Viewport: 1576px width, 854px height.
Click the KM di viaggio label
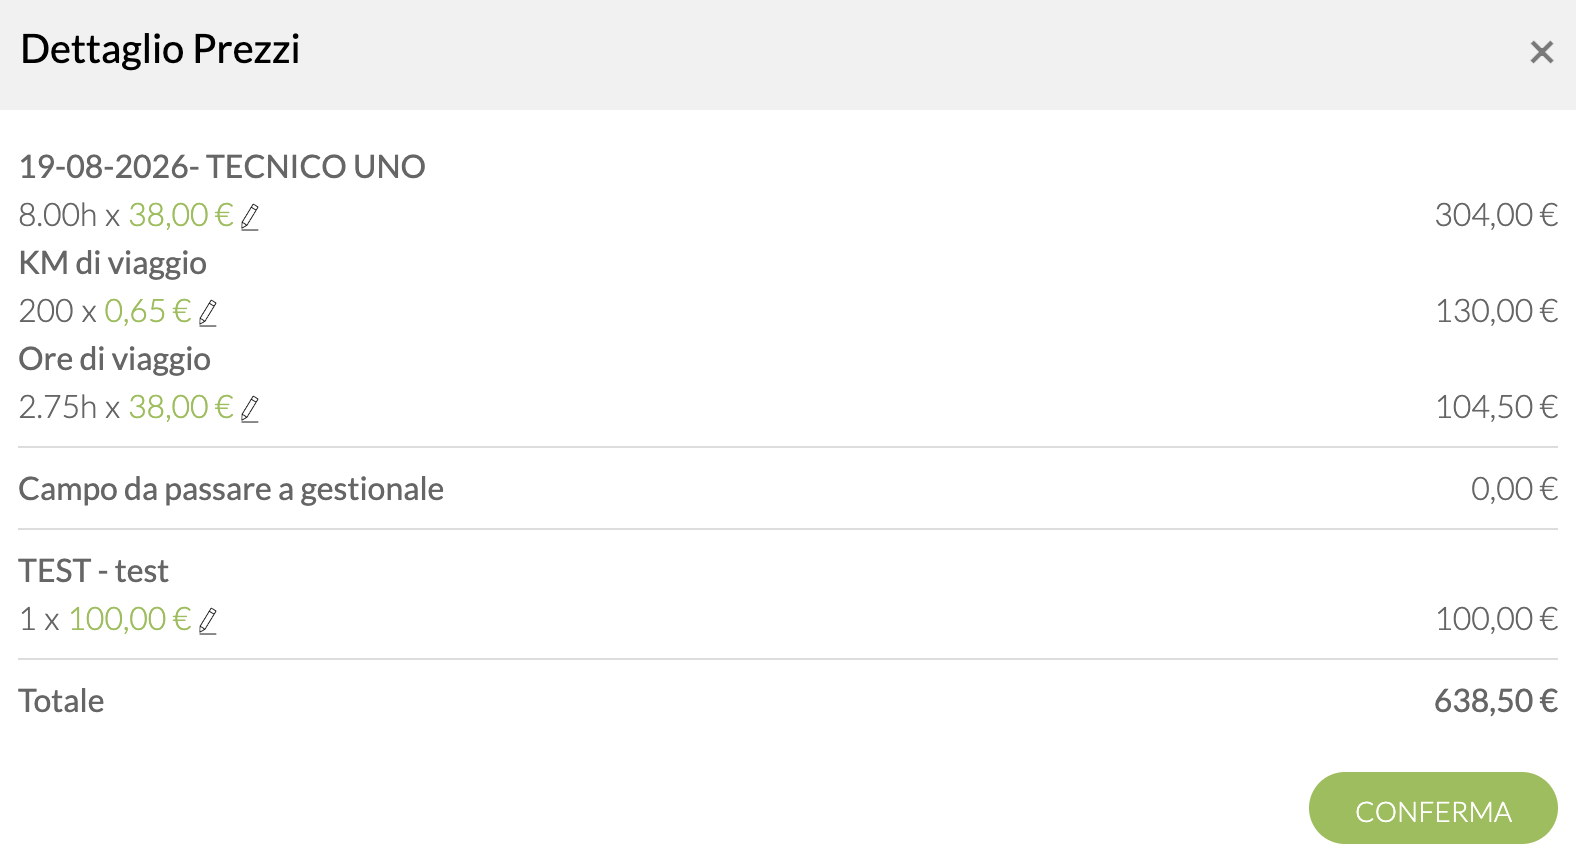(113, 263)
